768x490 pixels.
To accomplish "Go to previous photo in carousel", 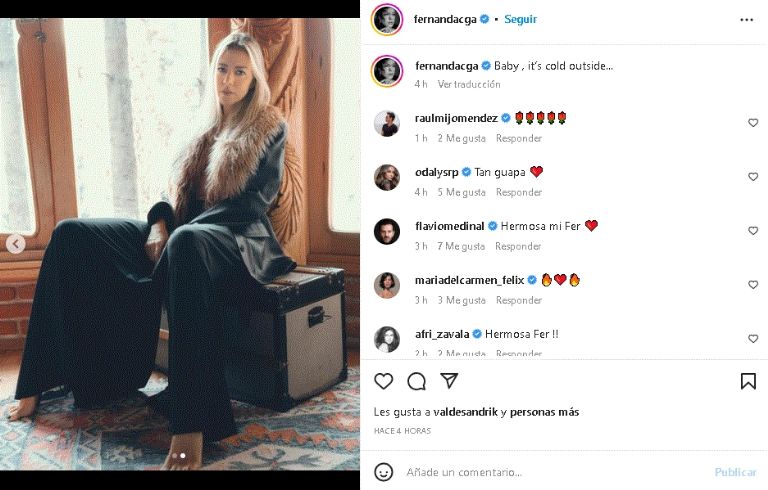I will 16,244.
